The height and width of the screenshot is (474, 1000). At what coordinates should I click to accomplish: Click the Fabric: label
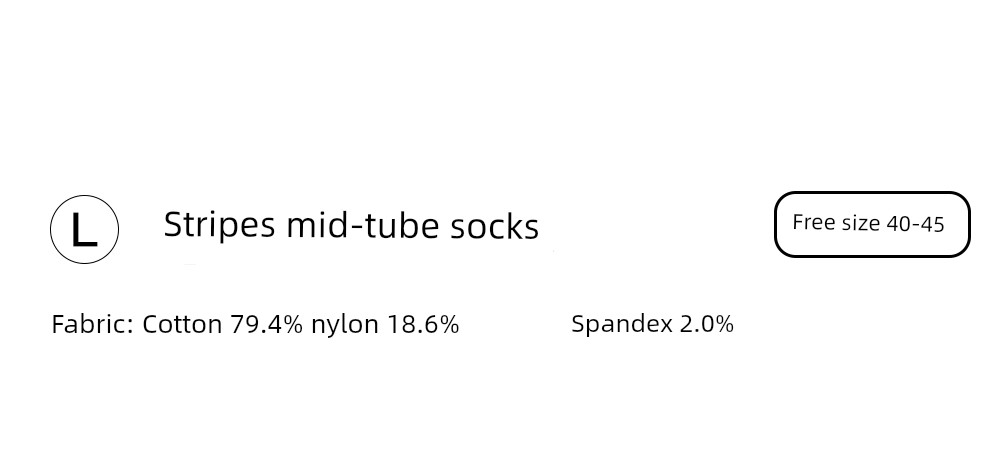(x=92, y=324)
